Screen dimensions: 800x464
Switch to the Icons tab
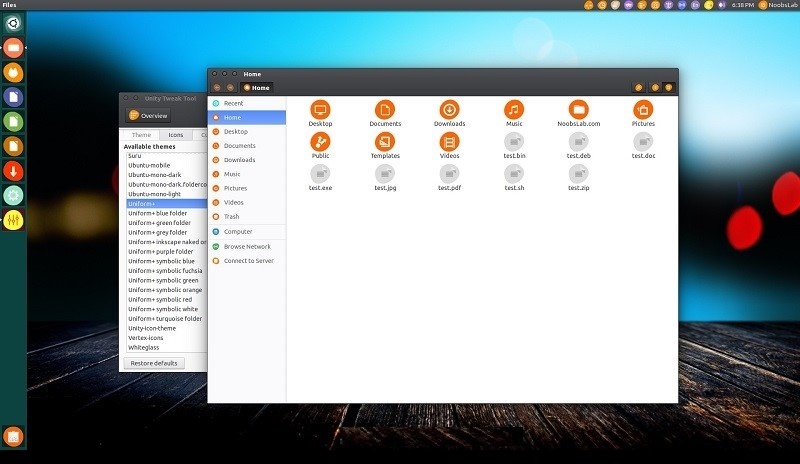176,135
